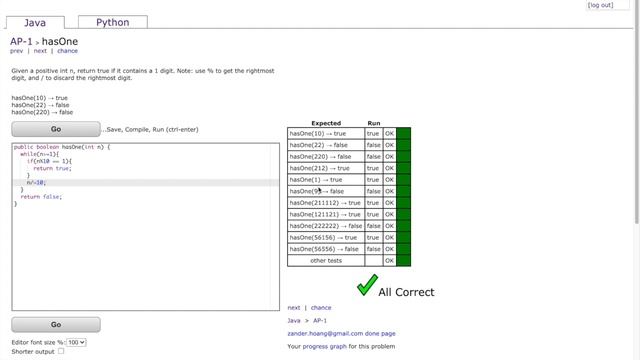
Task: Click the hasOne(220) → false result row
Action: (x=349, y=157)
